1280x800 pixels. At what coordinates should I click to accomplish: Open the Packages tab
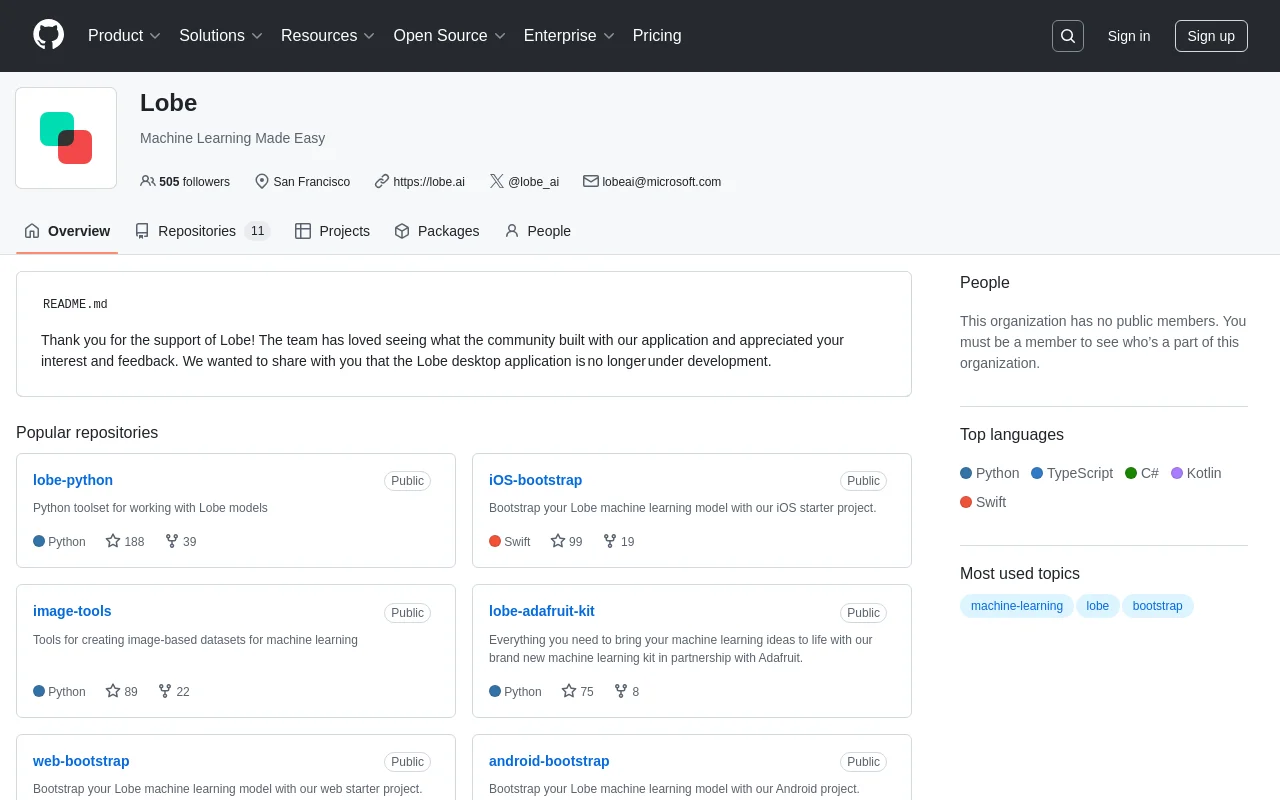(x=437, y=231)
